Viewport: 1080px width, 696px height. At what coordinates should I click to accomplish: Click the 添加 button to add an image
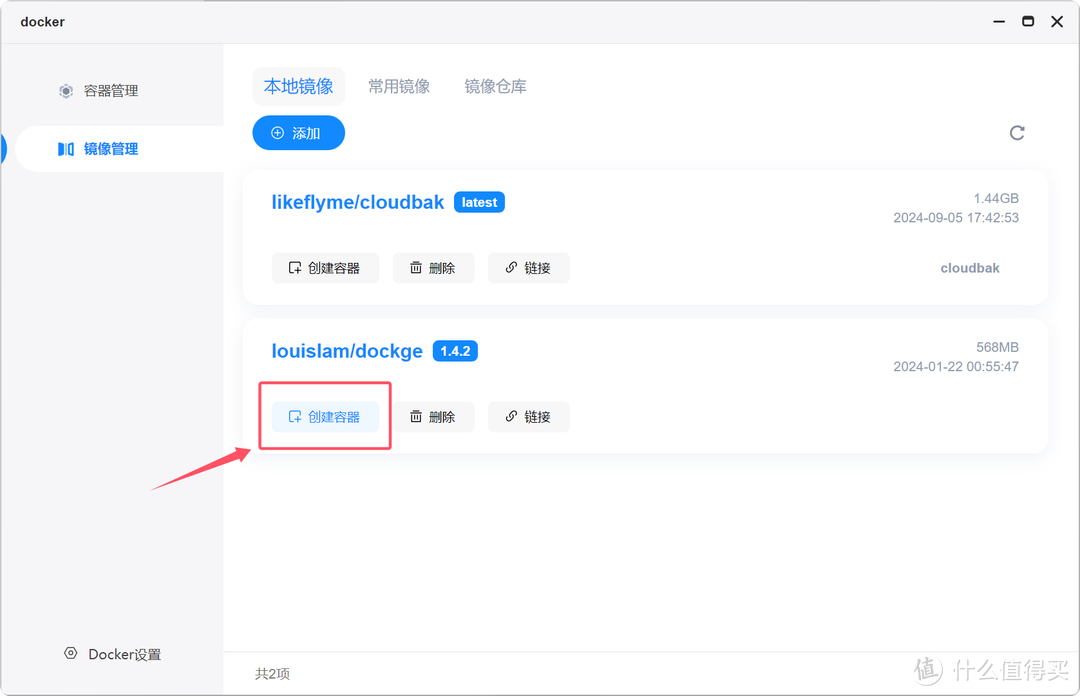(298, 132)
